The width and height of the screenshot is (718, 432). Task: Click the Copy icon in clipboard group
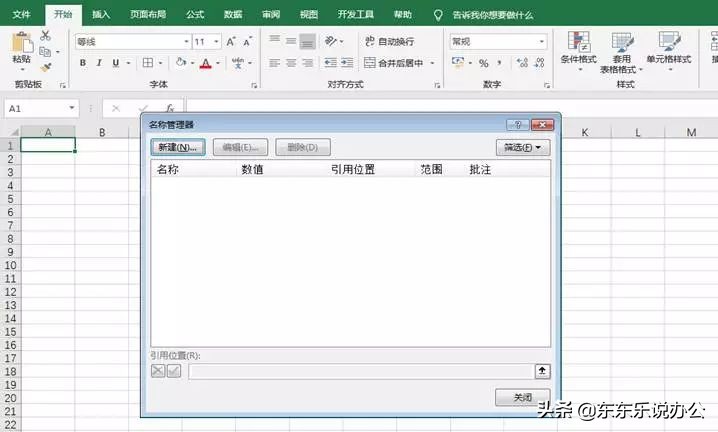(45, 52)
